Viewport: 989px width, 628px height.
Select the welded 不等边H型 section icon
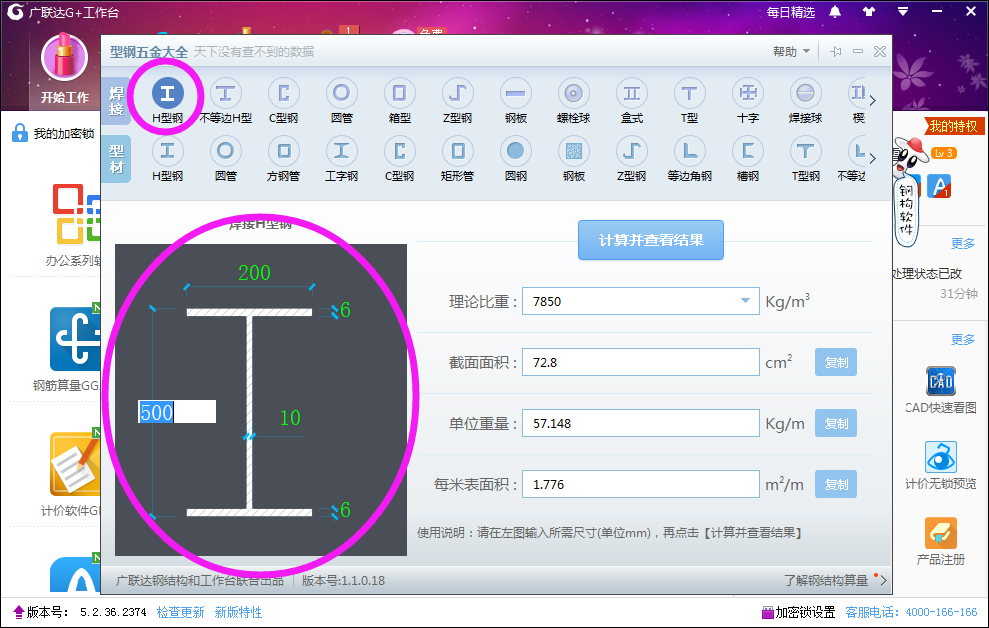click(225, 94)
